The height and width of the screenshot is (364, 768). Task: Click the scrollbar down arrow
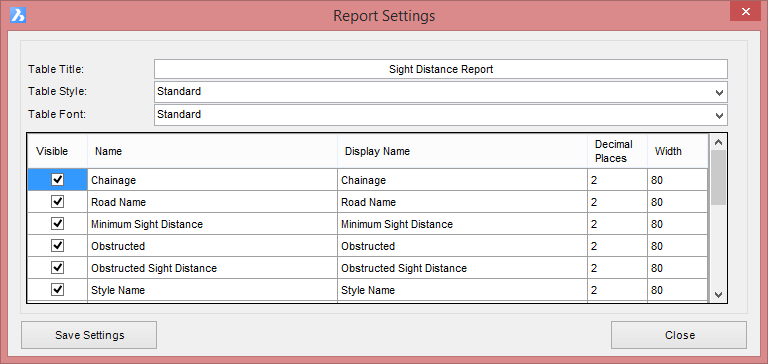(x=719, y=294)
